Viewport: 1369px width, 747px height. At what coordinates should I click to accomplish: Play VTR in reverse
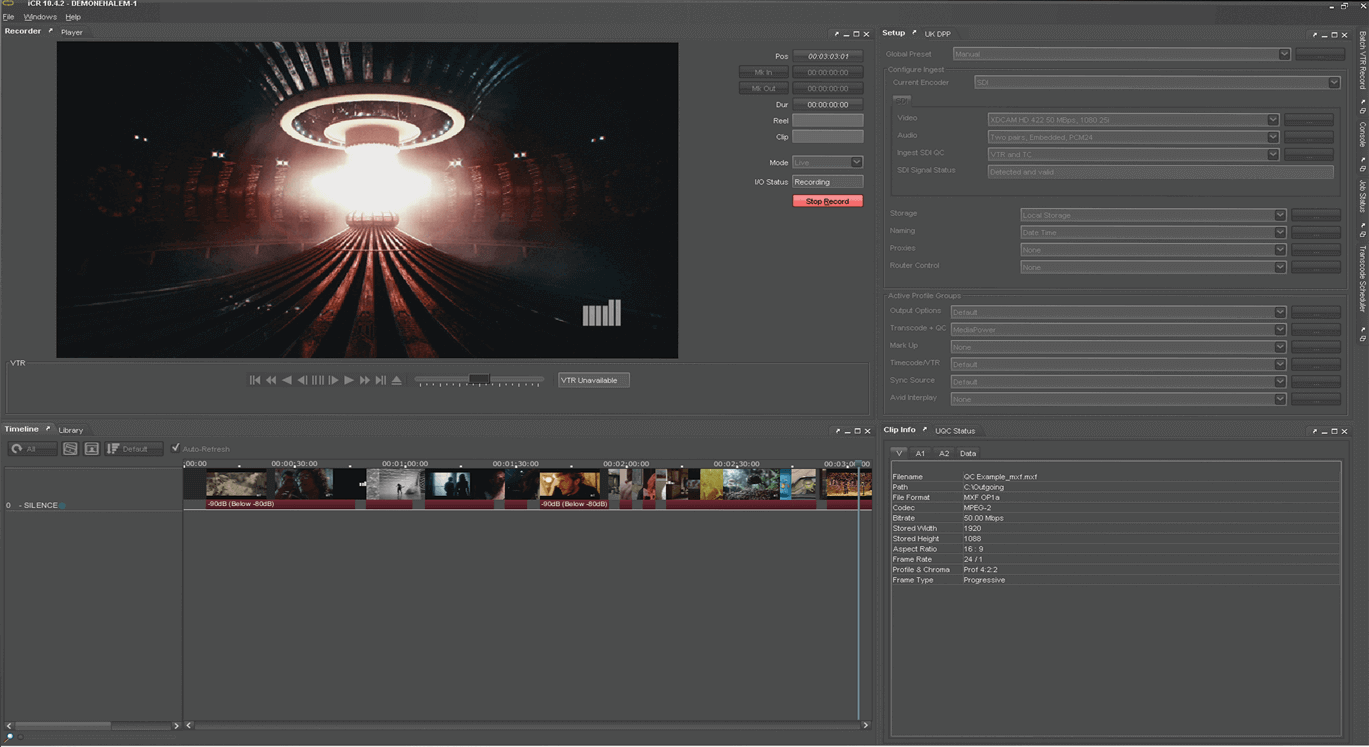[286, 380]
